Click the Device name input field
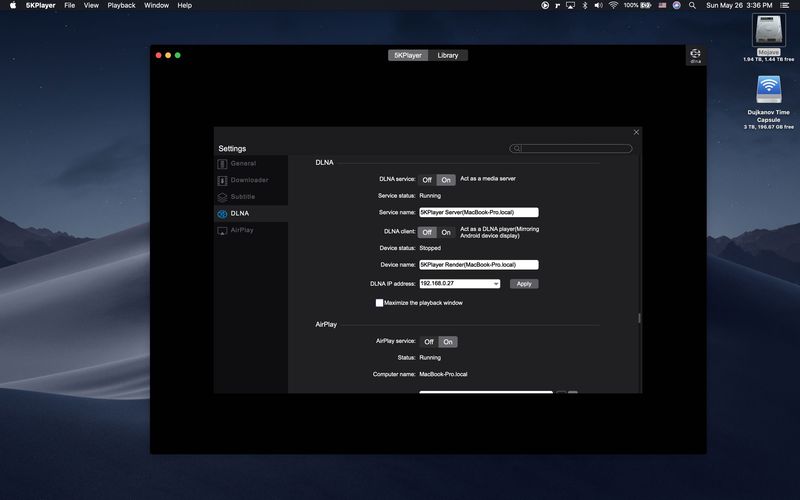Image resolution: width=800 pixels, height=500 pixels. pos(479,265)
